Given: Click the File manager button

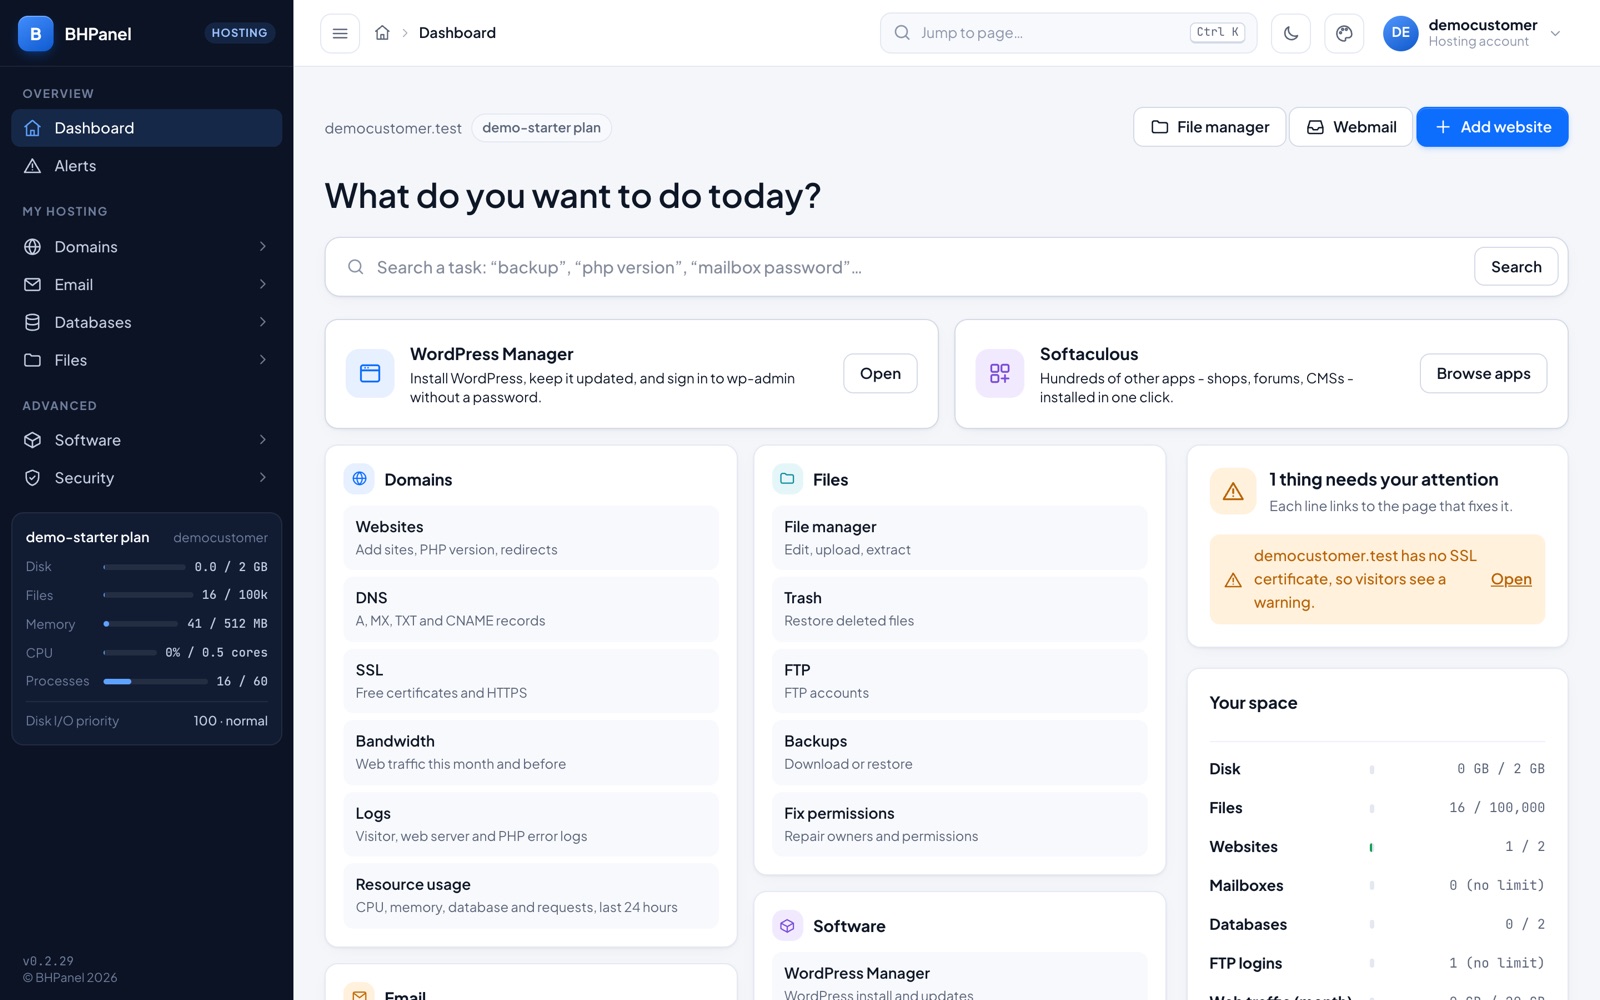Looking at the screenshot, I should coord(1209,127).
